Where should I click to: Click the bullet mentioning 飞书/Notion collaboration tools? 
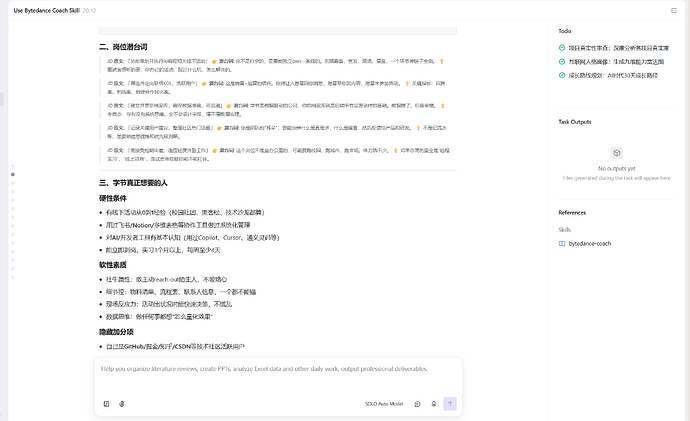click(178, 225)
